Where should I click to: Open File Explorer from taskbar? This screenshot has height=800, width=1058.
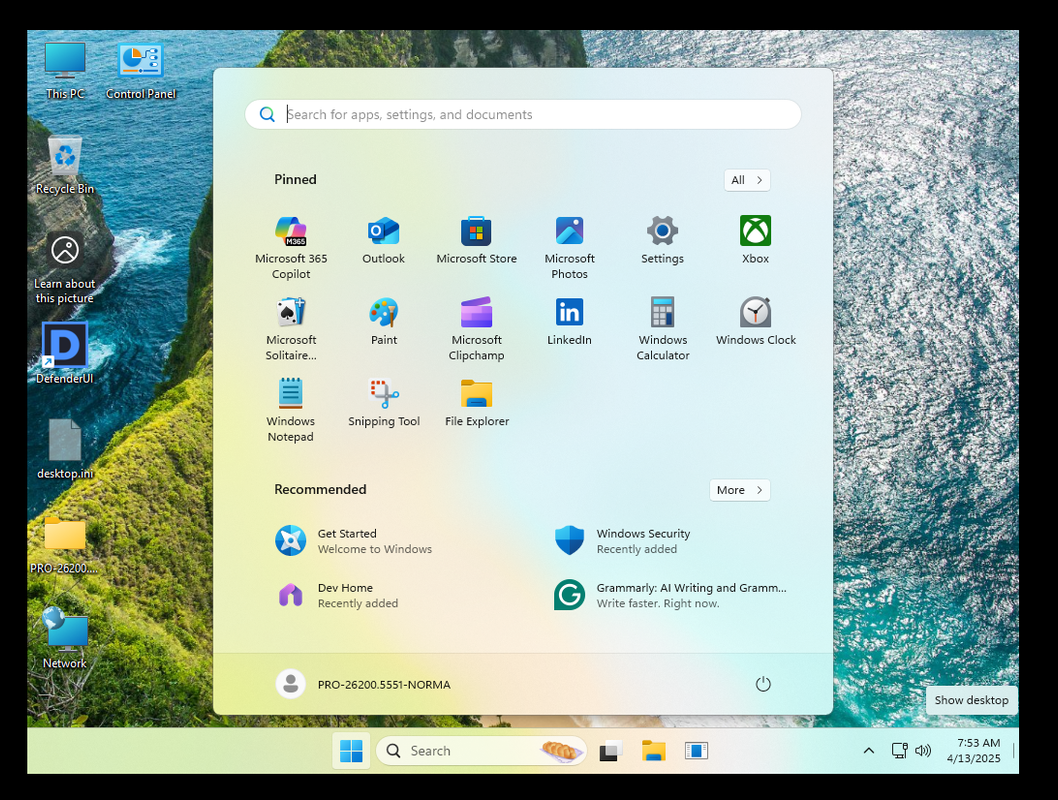click(653, 751)
